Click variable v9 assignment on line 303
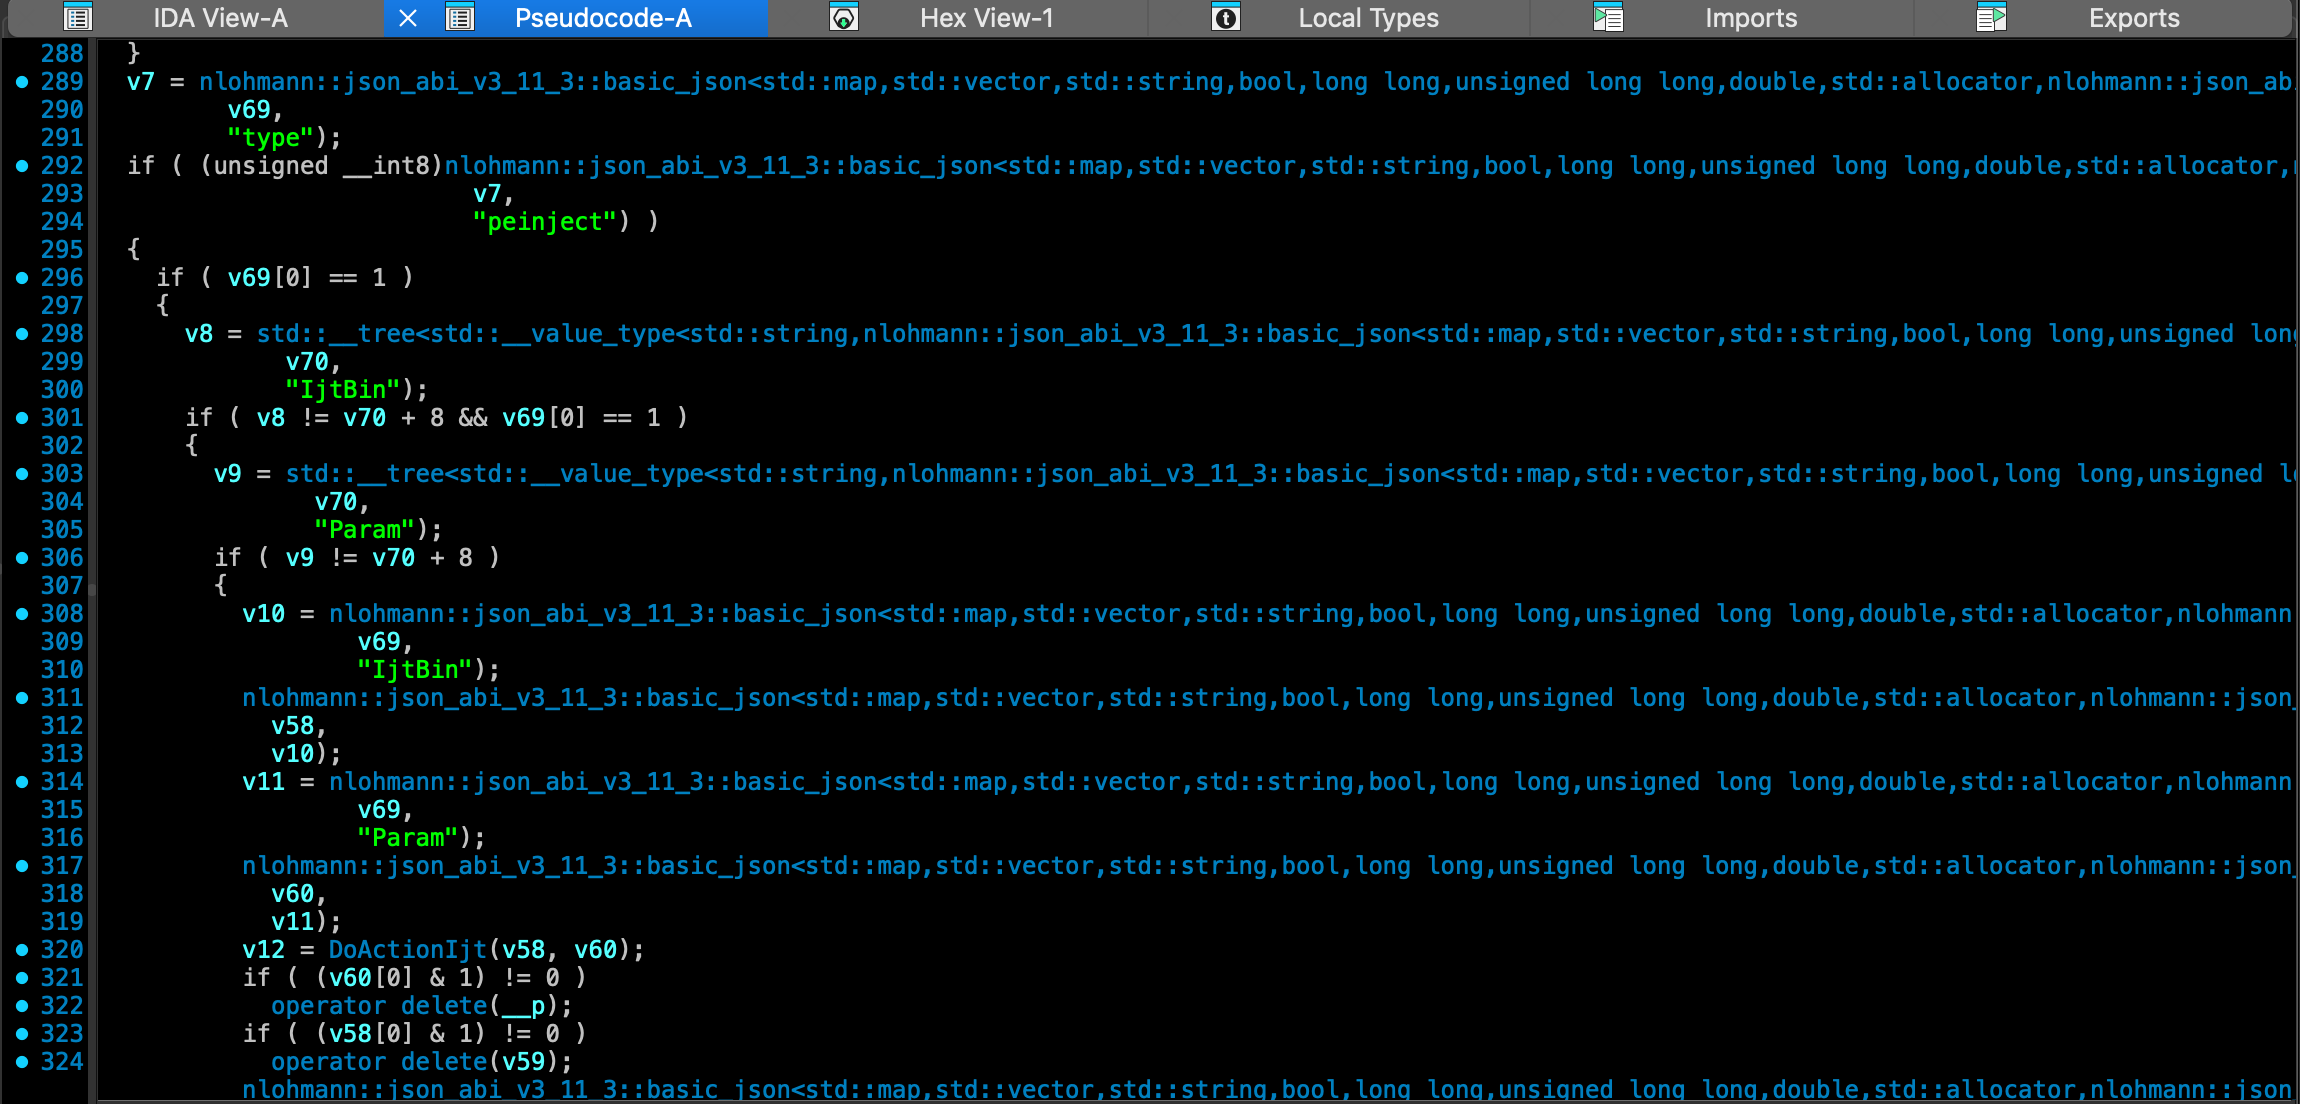Image resolution: width=2300 pixels, height=1104 pixels. coord(228,474)
